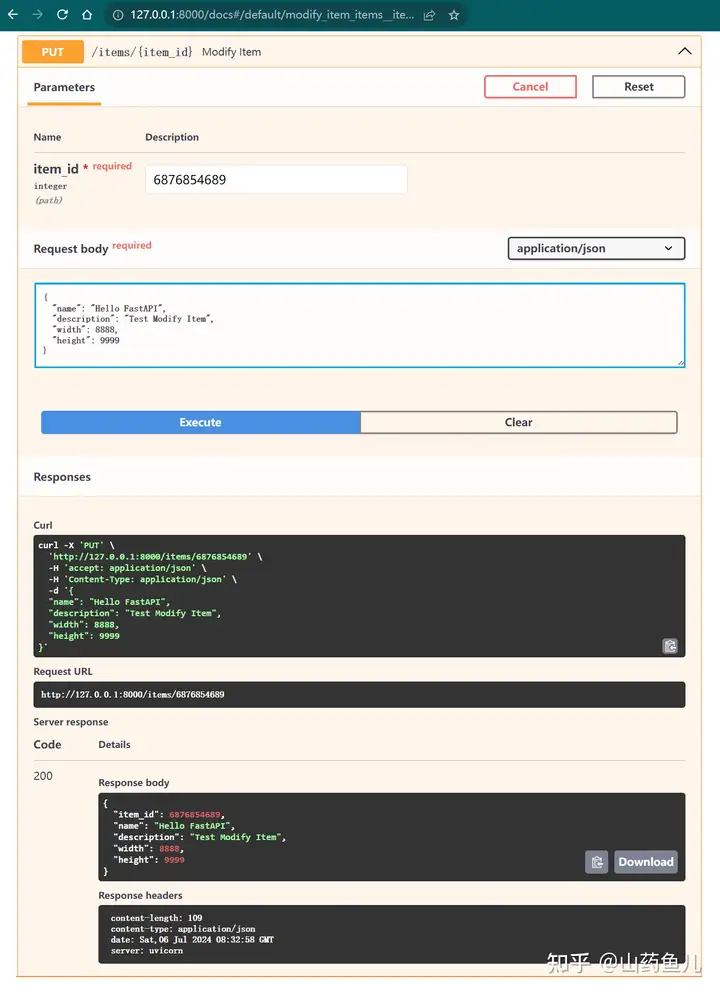View site information icon in address bar
This screenshot has width=720, height=993.
pyautogui.click(x=118, y=15)
